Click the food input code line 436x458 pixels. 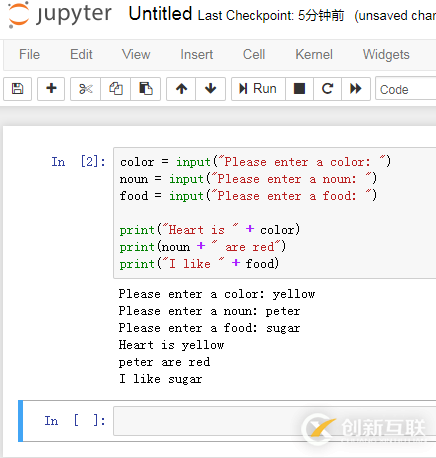(248, 196)
